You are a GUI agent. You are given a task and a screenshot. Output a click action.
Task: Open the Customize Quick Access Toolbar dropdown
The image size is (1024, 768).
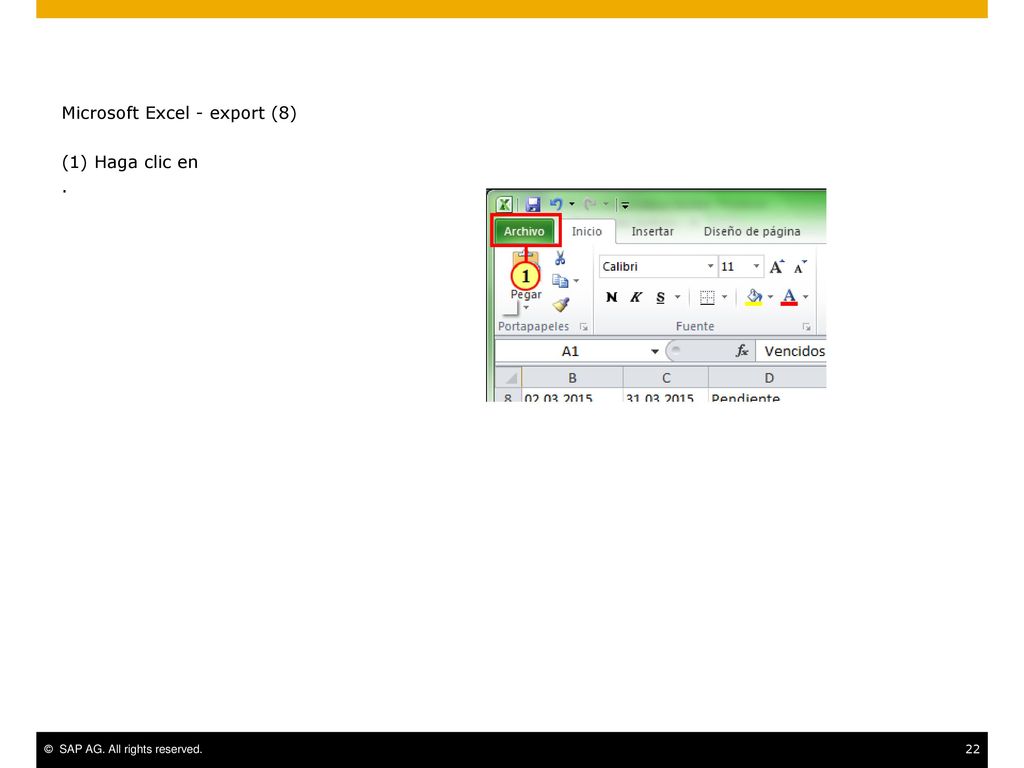click(x=625, y=205)
